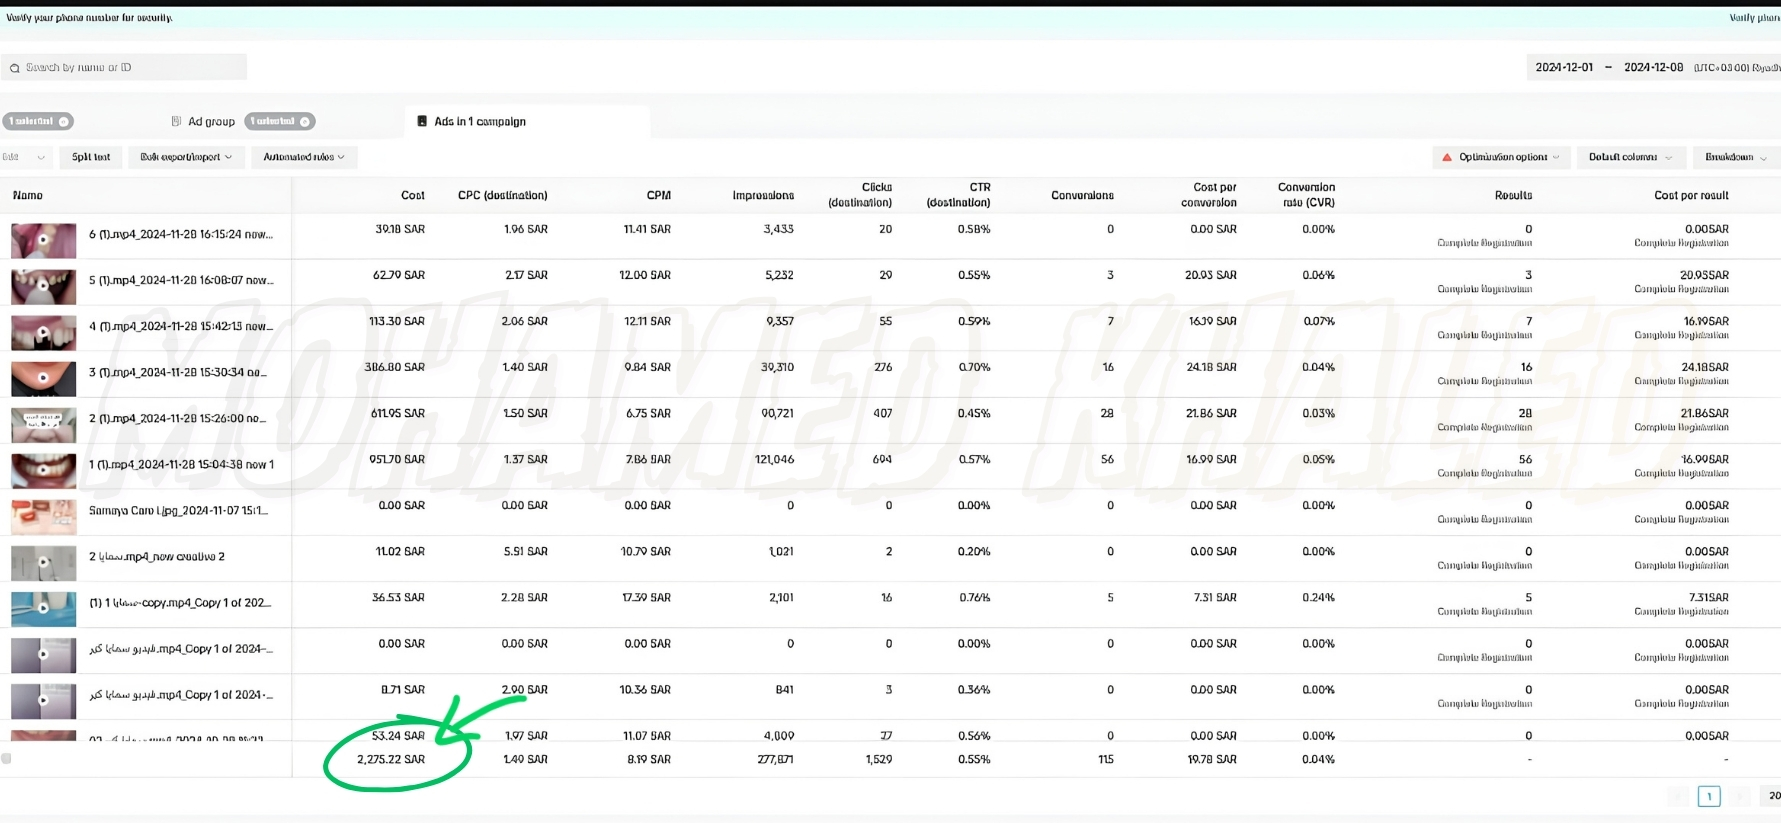
Task: Sort by Cost per result column header
Action: point(1691,195)
